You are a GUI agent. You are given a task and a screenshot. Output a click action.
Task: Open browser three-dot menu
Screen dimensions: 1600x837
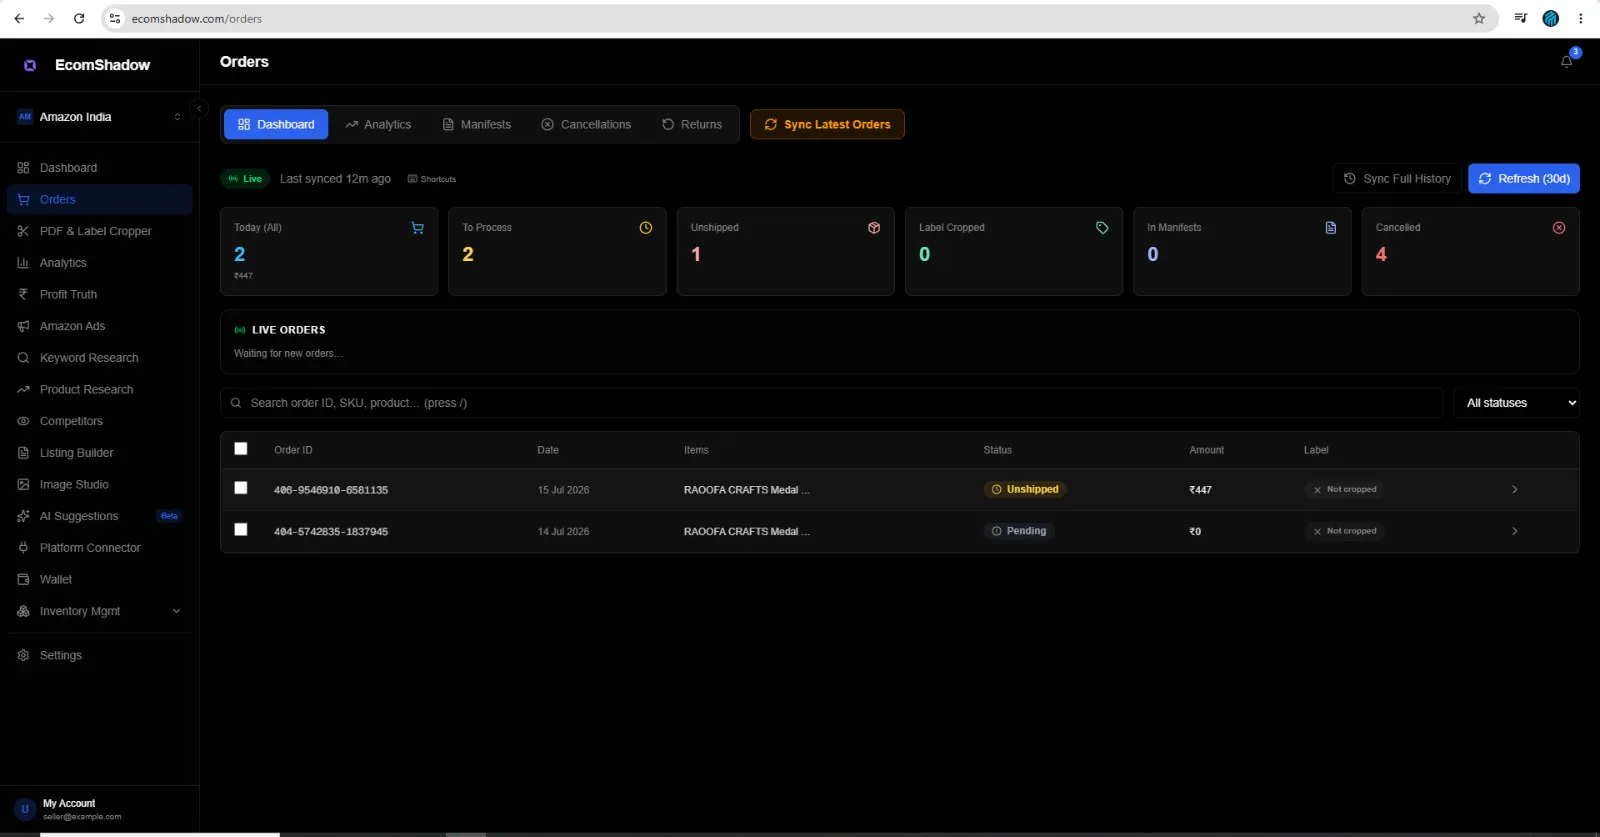(1581, 18)
